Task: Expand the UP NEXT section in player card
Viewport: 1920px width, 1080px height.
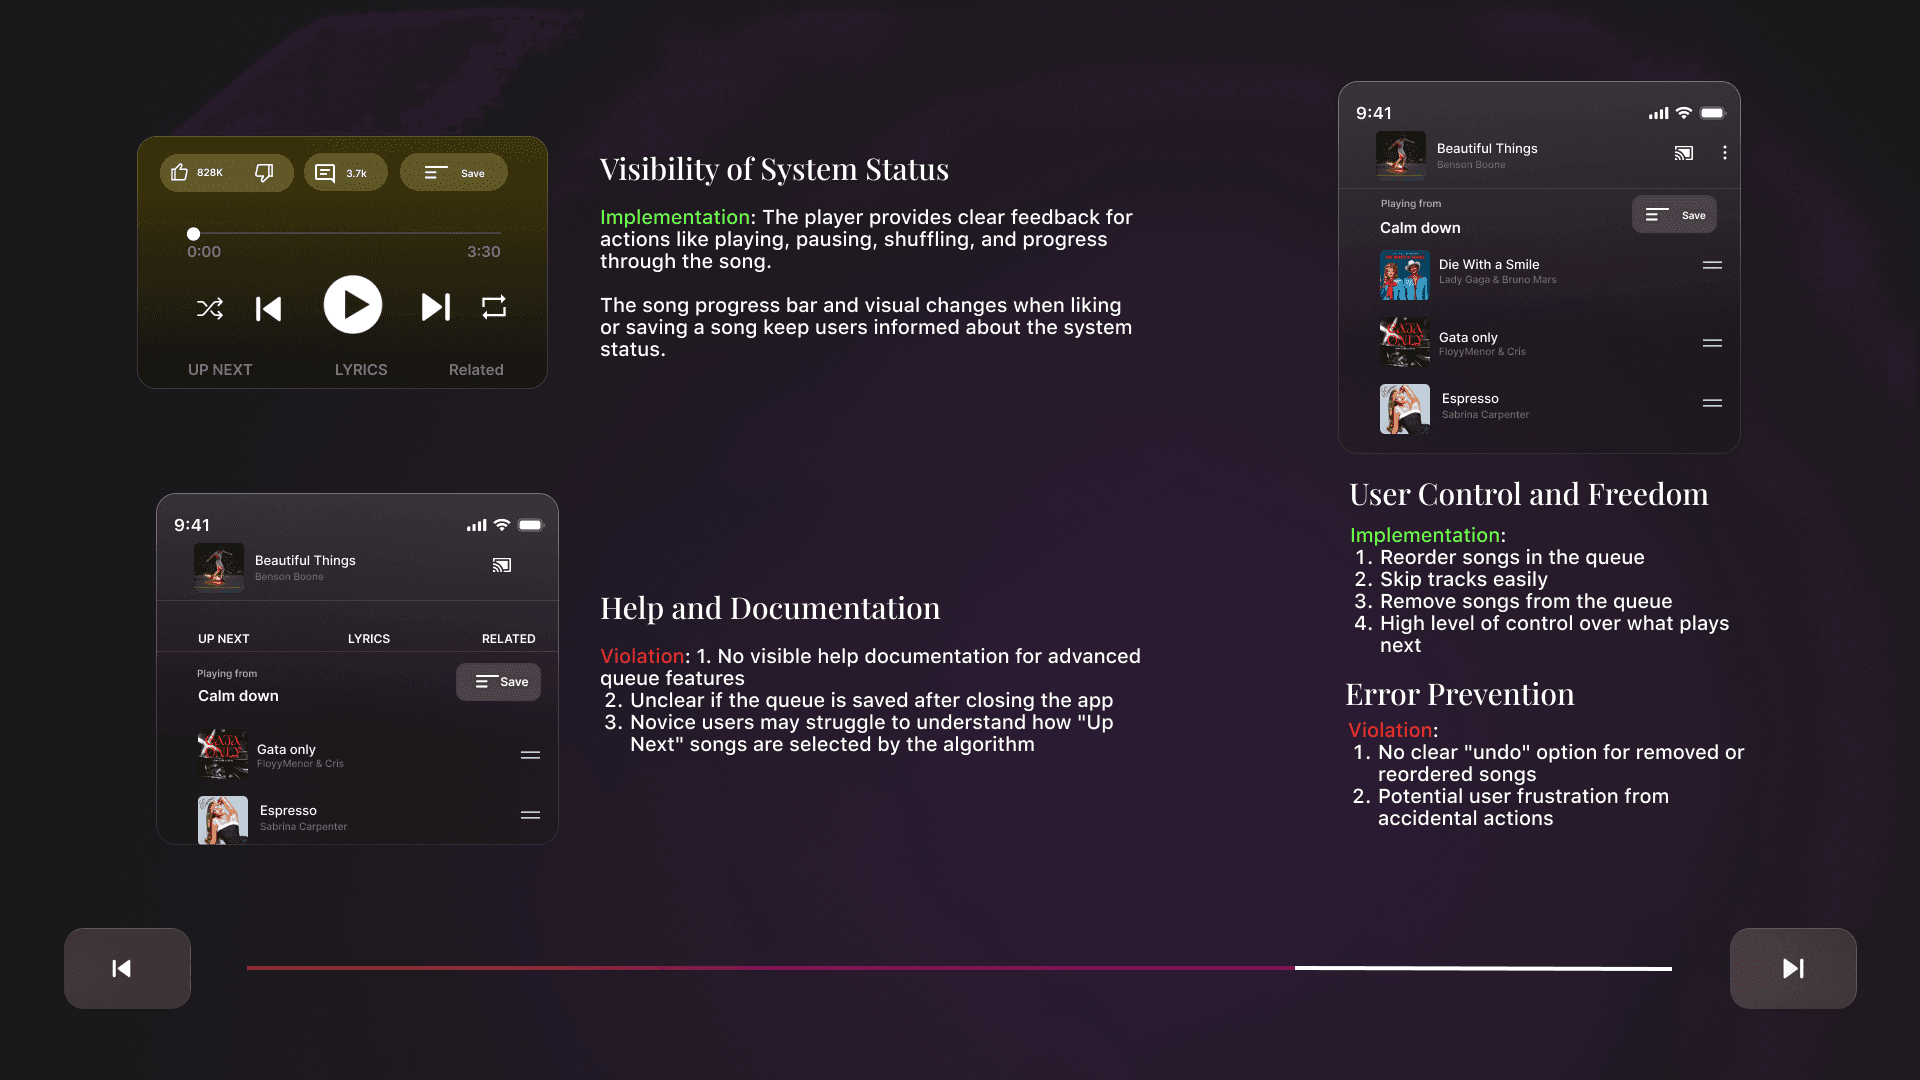Action: click(x=220, y=369)
